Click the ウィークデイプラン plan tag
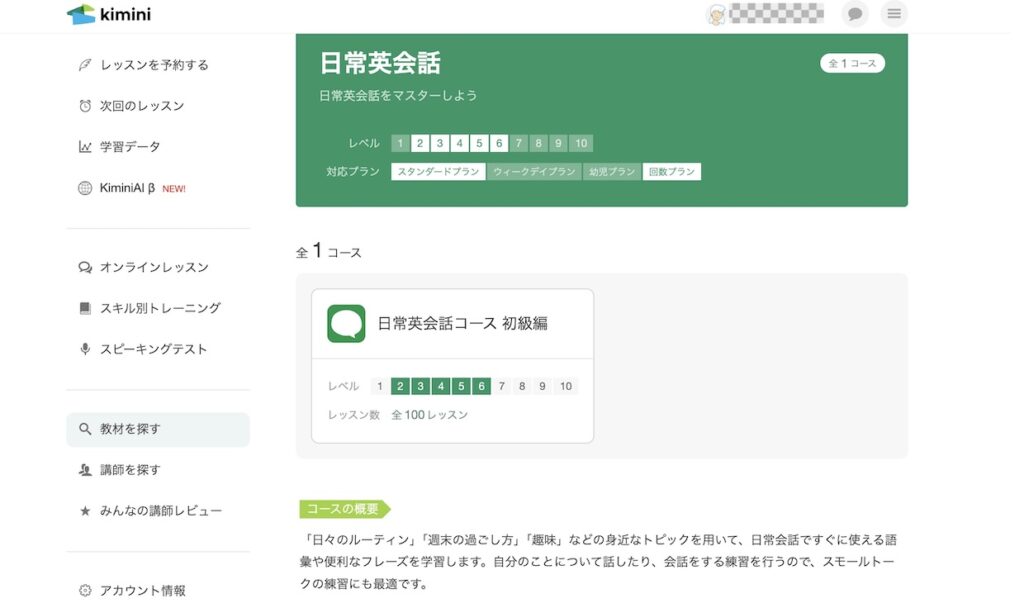This screenshot has width=1024, height=608. click(x=534, y=172)
